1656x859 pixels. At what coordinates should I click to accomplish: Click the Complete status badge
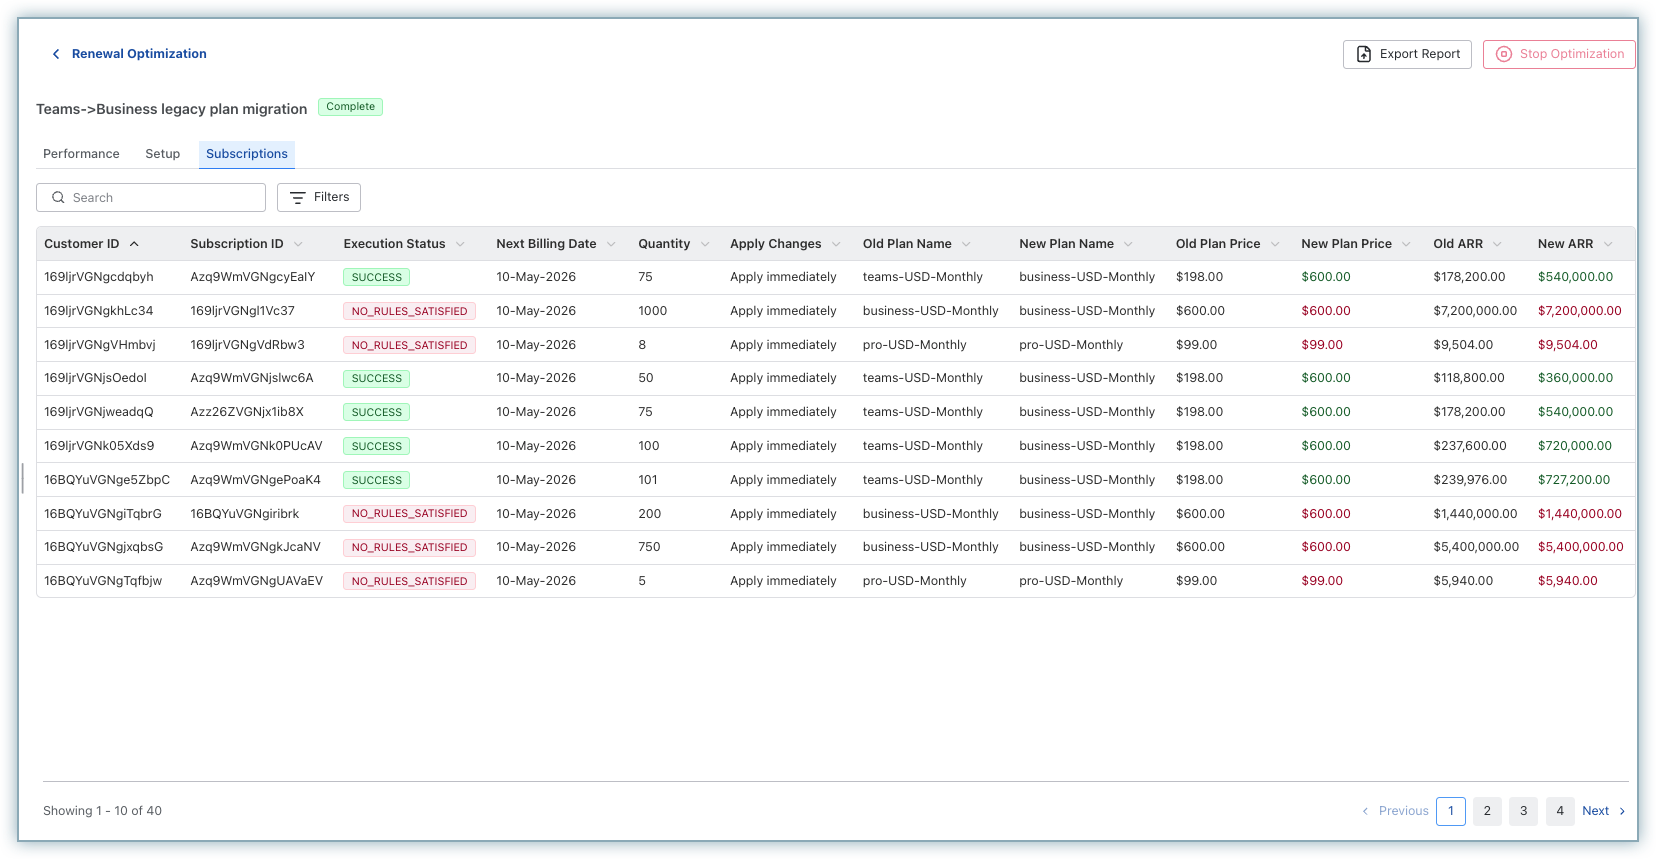(x=350, y=107)
